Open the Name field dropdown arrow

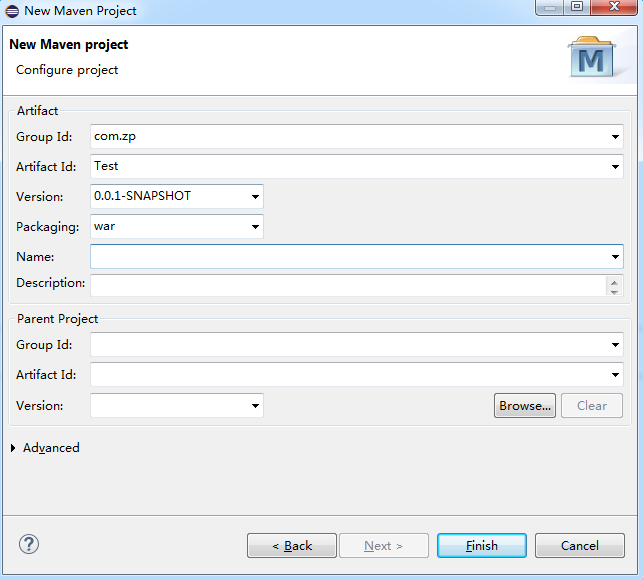coord(615,257)
